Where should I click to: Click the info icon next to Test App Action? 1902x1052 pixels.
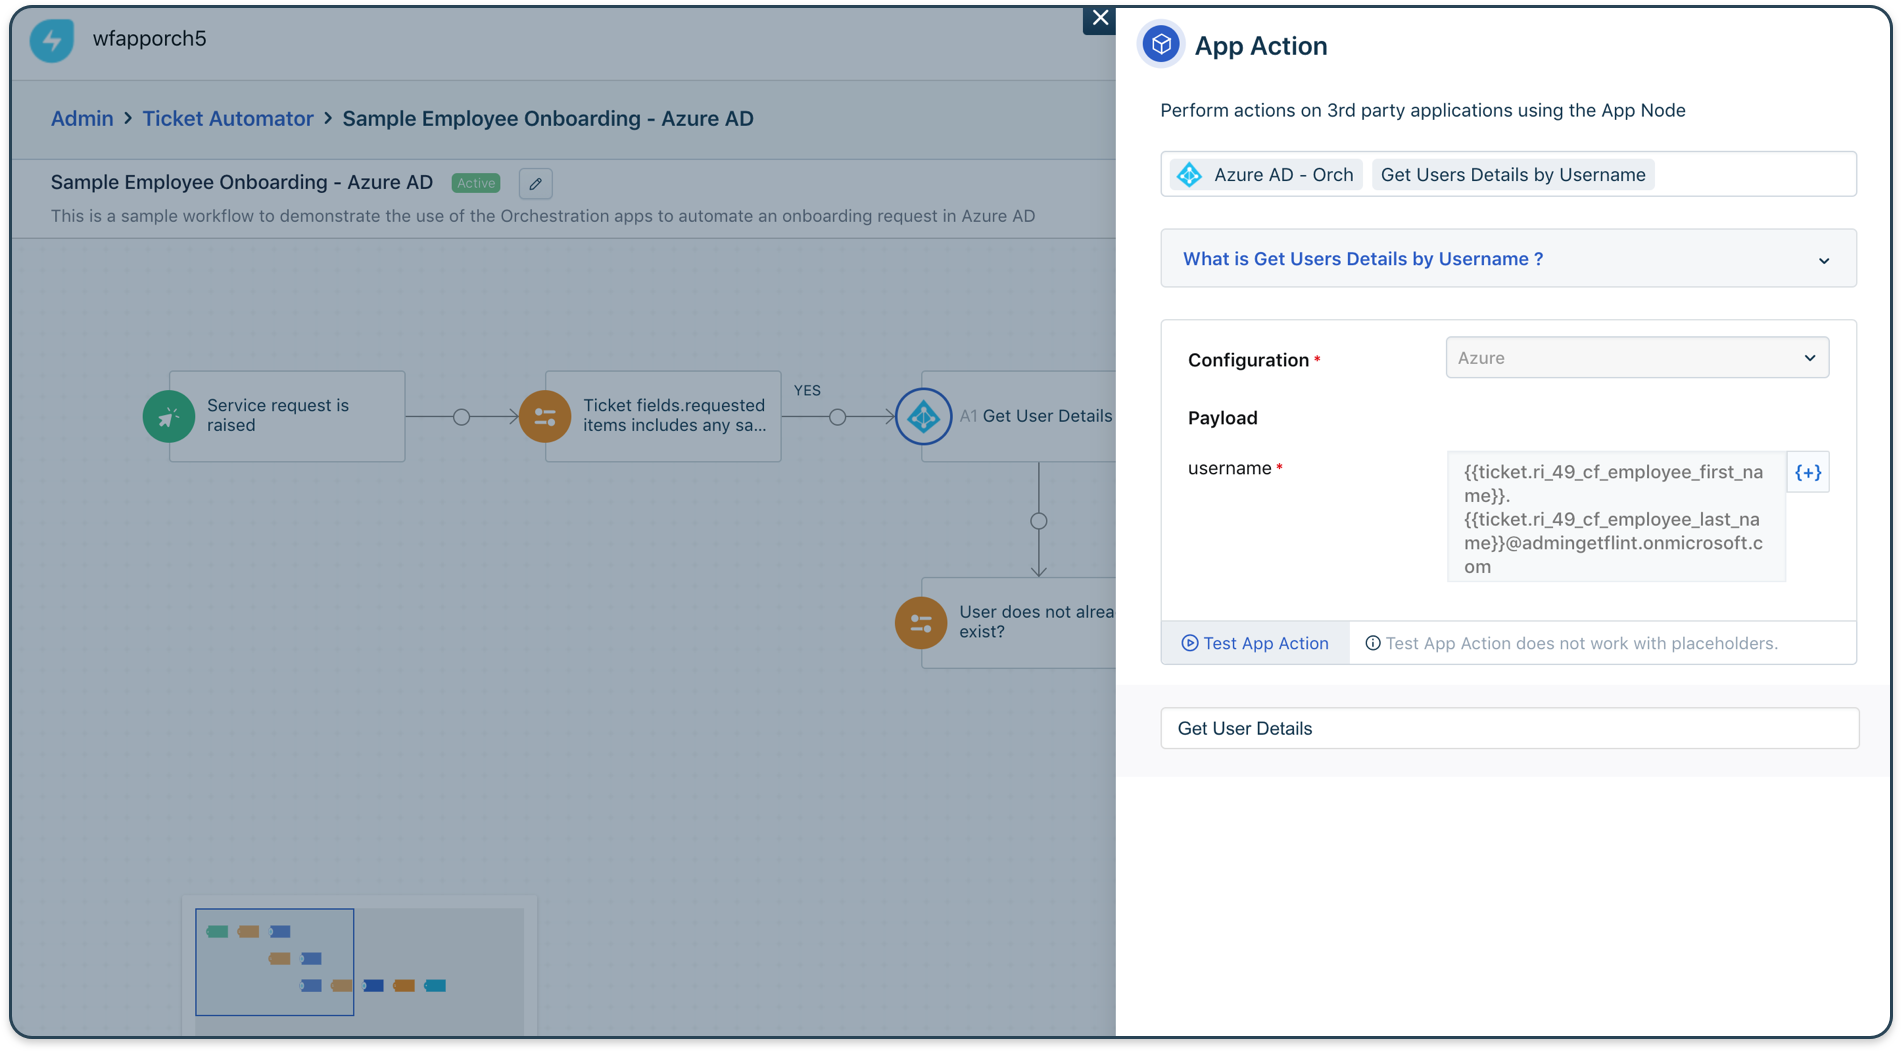click(x=1372, y=643)
